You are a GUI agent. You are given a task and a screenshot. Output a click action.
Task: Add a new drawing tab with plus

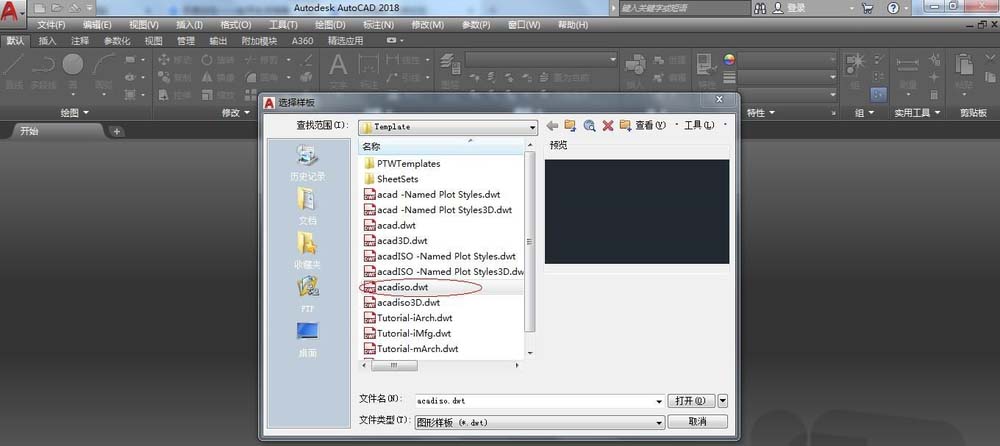tap(117, 131)
